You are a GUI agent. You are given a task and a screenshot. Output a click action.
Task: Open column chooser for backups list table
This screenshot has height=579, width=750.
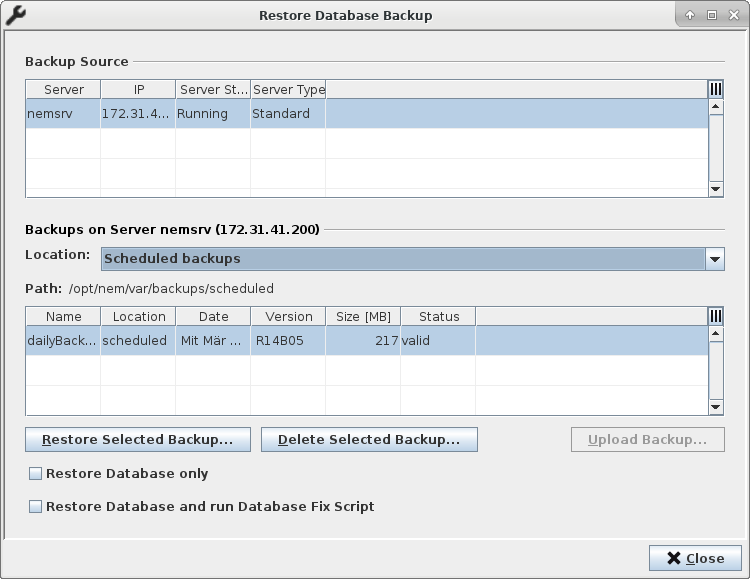click(x=716, y=316)
